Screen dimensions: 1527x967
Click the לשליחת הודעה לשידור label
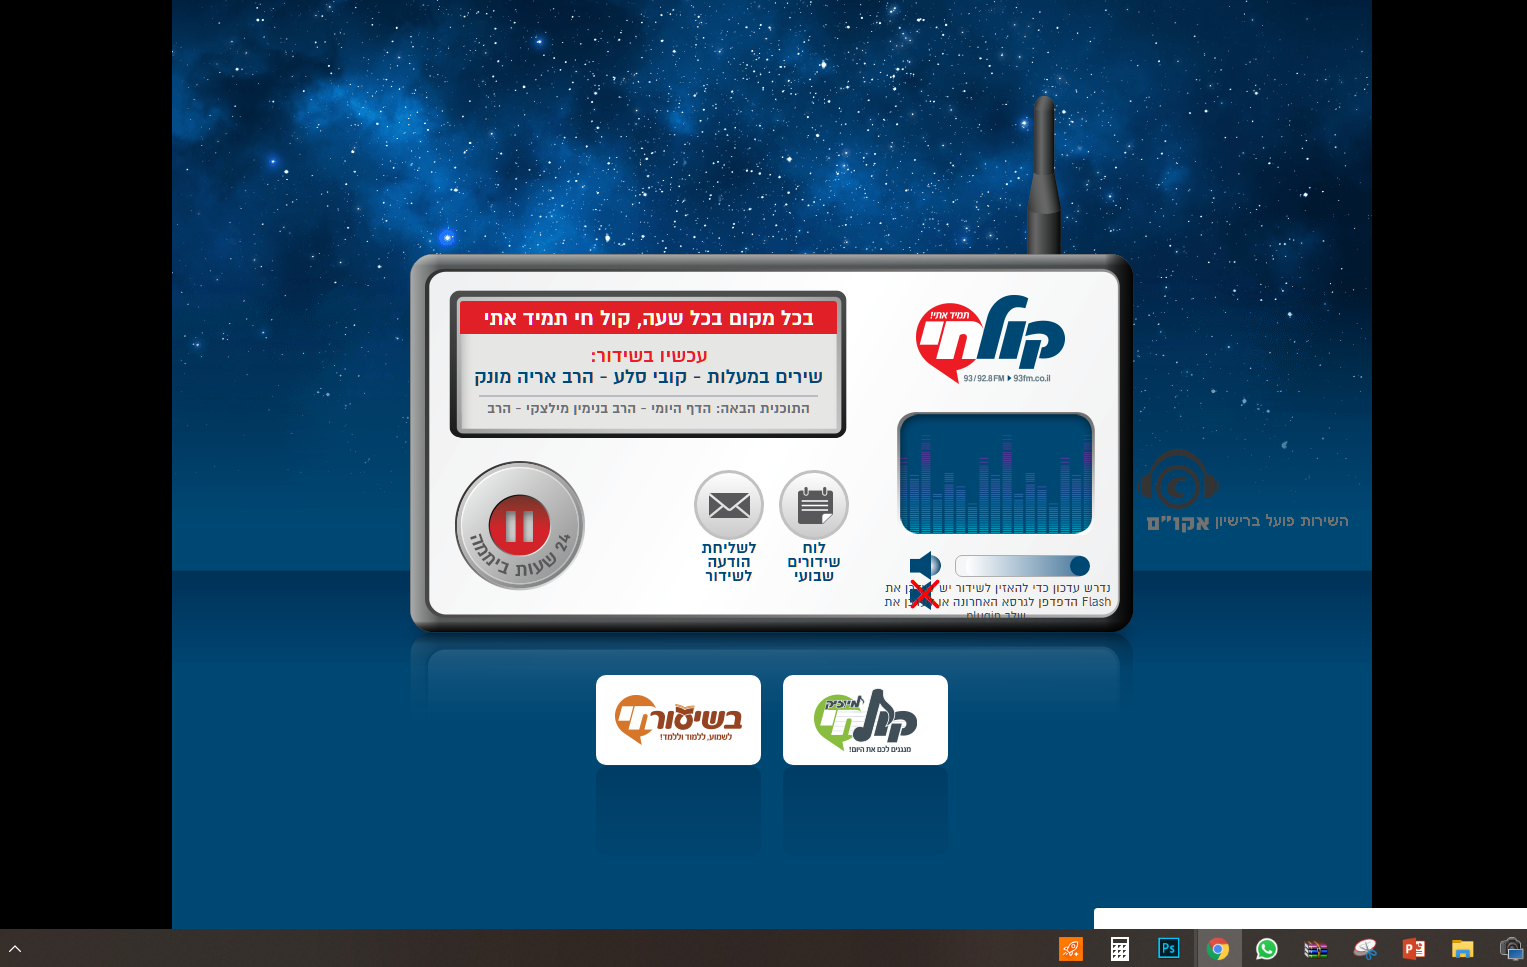coord(729,562)
